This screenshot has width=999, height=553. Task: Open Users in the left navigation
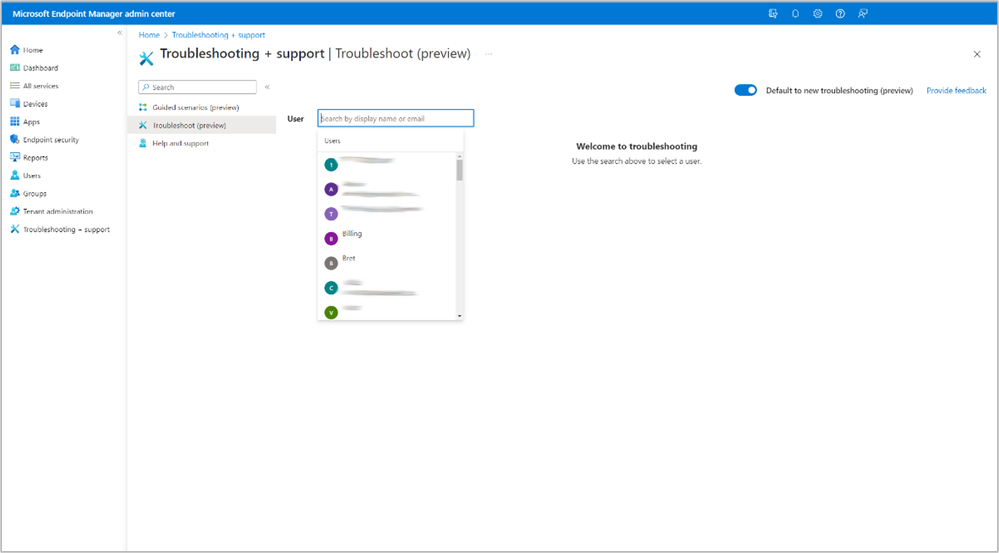click(25, 175)
